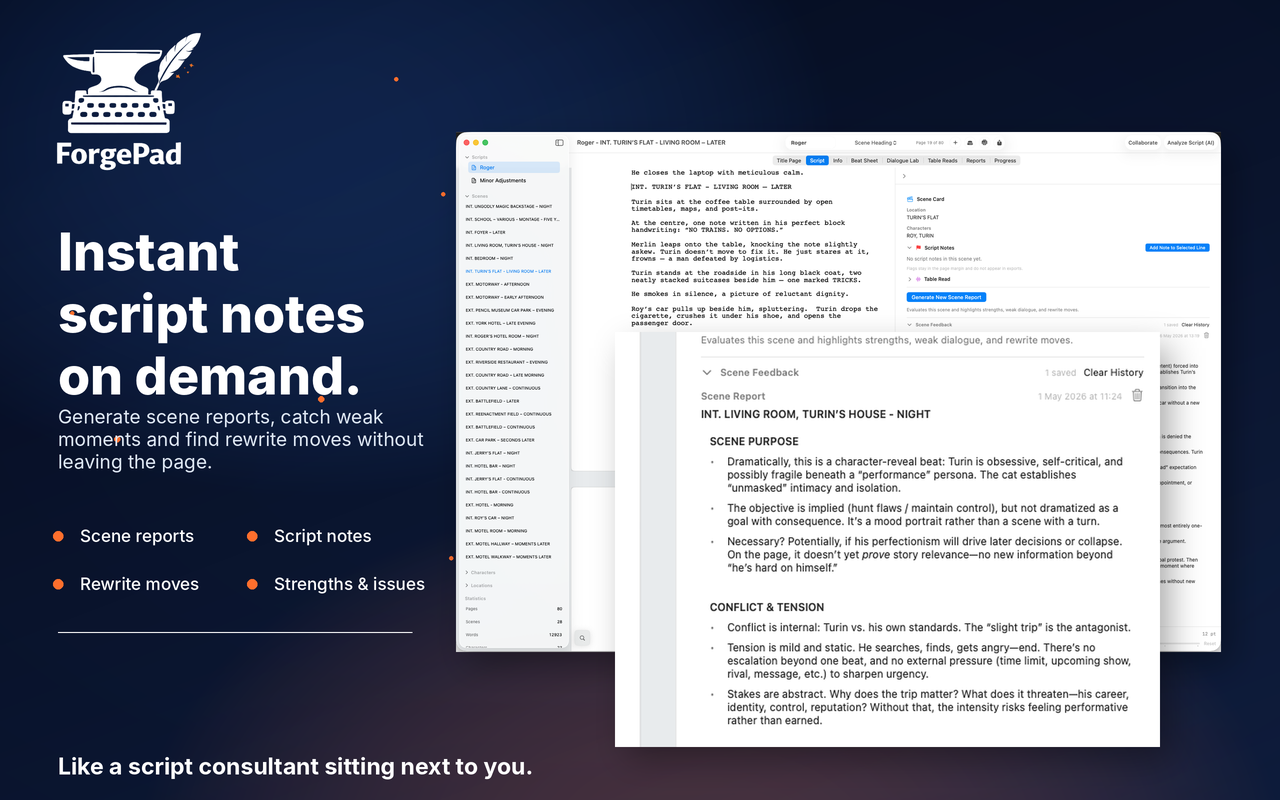
Task: Click the round globe icon in toolbar
Action: 985,143
